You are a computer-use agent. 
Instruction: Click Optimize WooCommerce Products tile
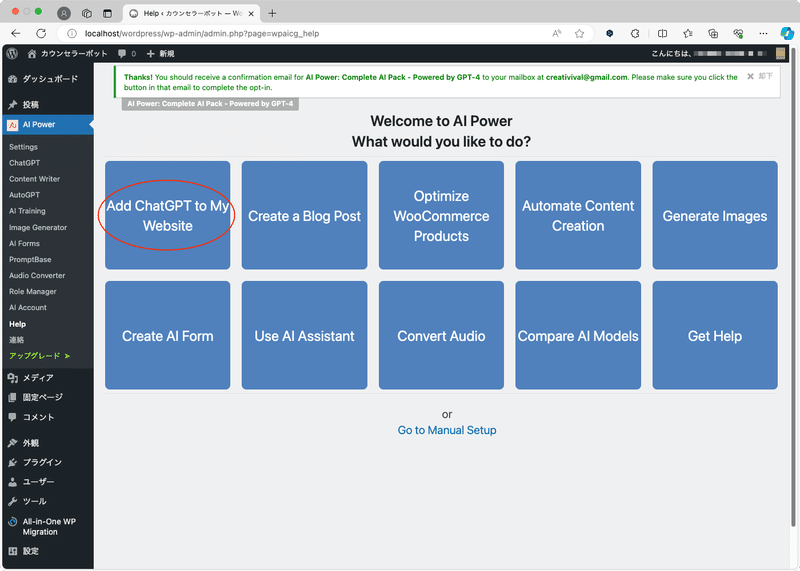pos(441,215)
